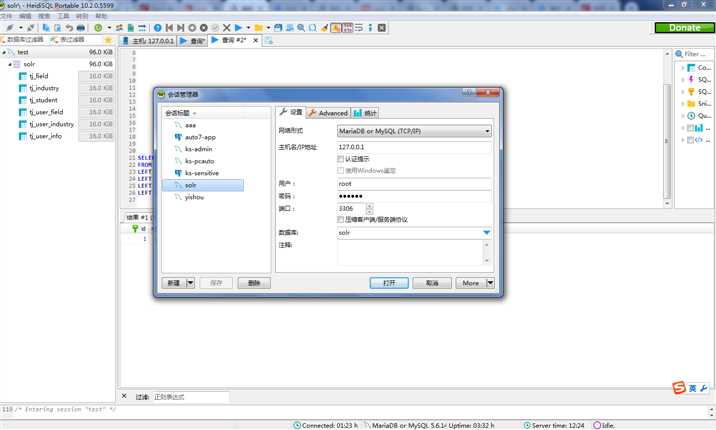
Task: Click the black stop square icon ending toolbar
Action: pyautogui.click(x=382, y=28)
